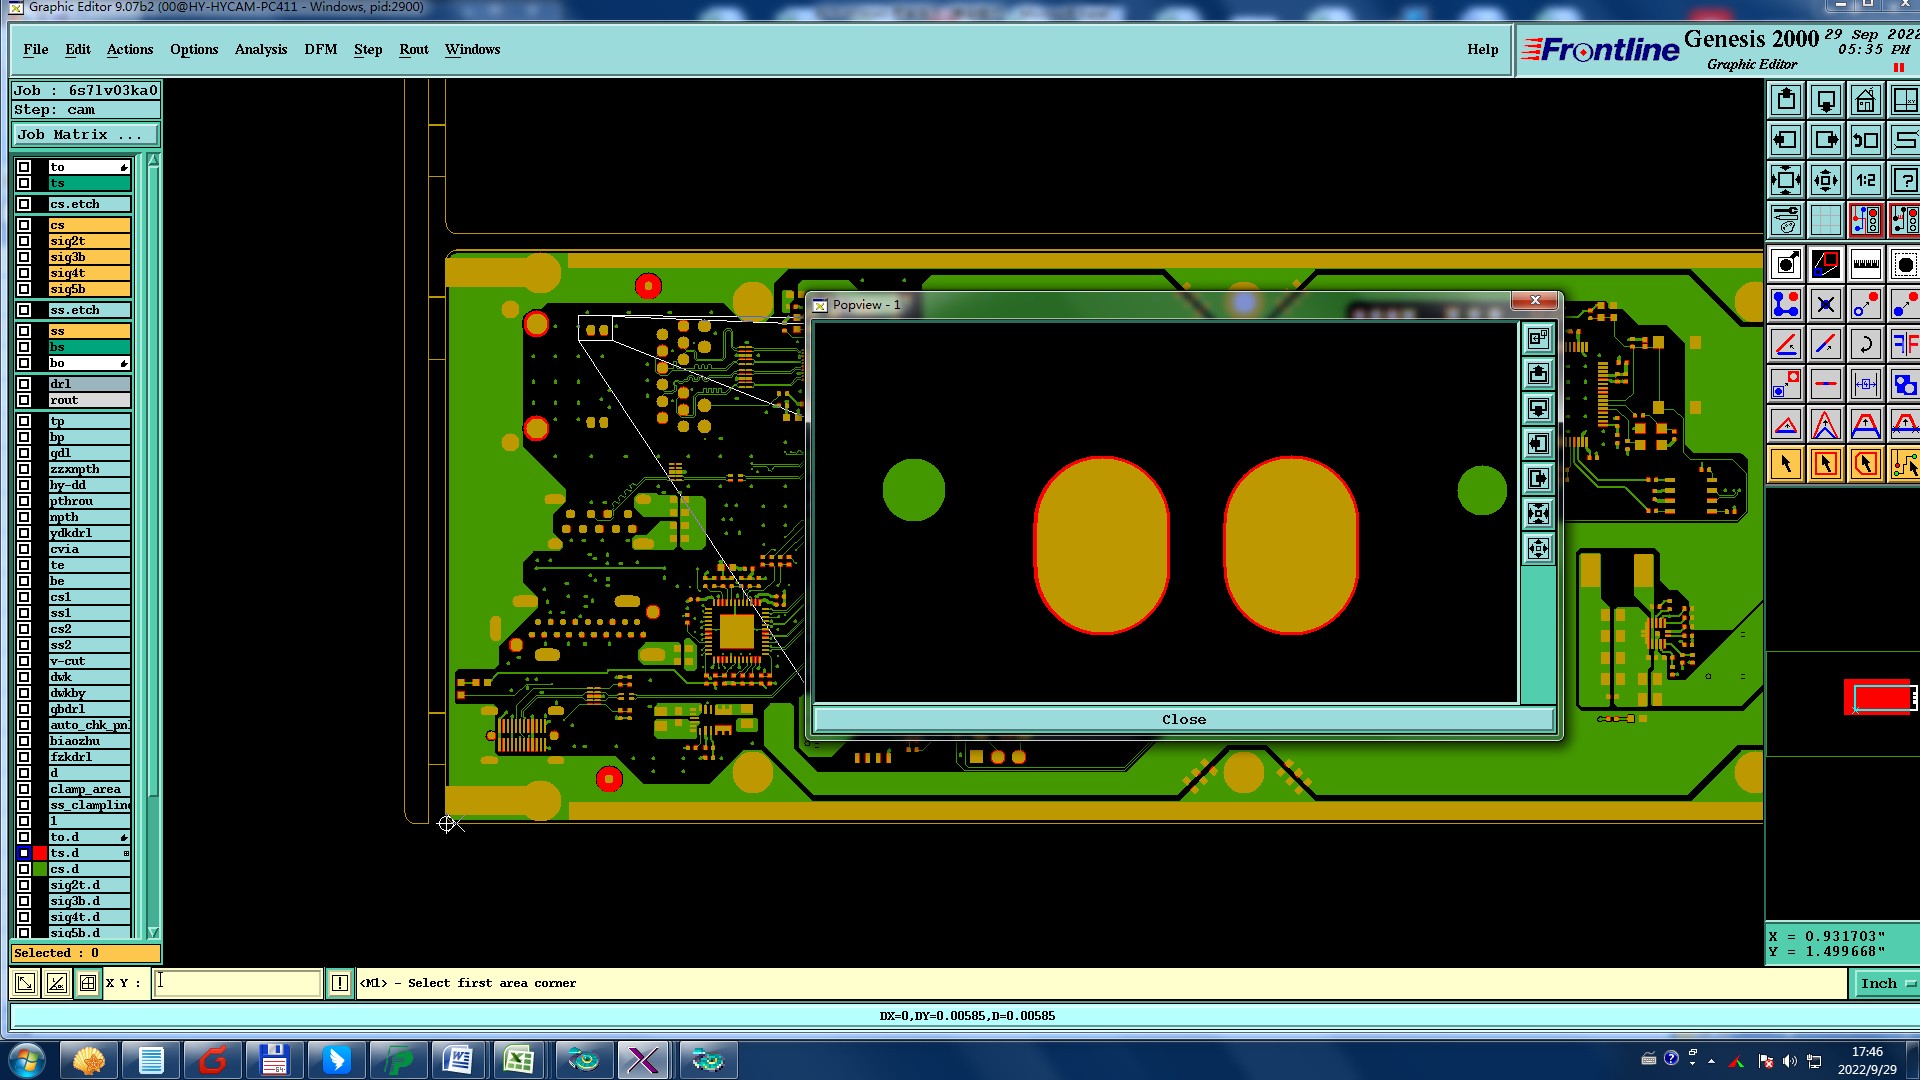Open the Analysis menu
Viewport: 1920px width, 1080px height.
pyautogui.click(x=260, y=49)
